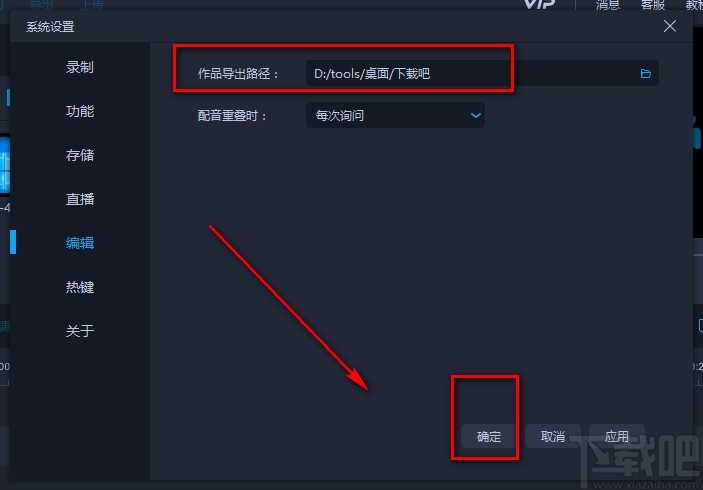Close the 系统设置 dialog
The image size is (703, 490).
pos(670,26)
